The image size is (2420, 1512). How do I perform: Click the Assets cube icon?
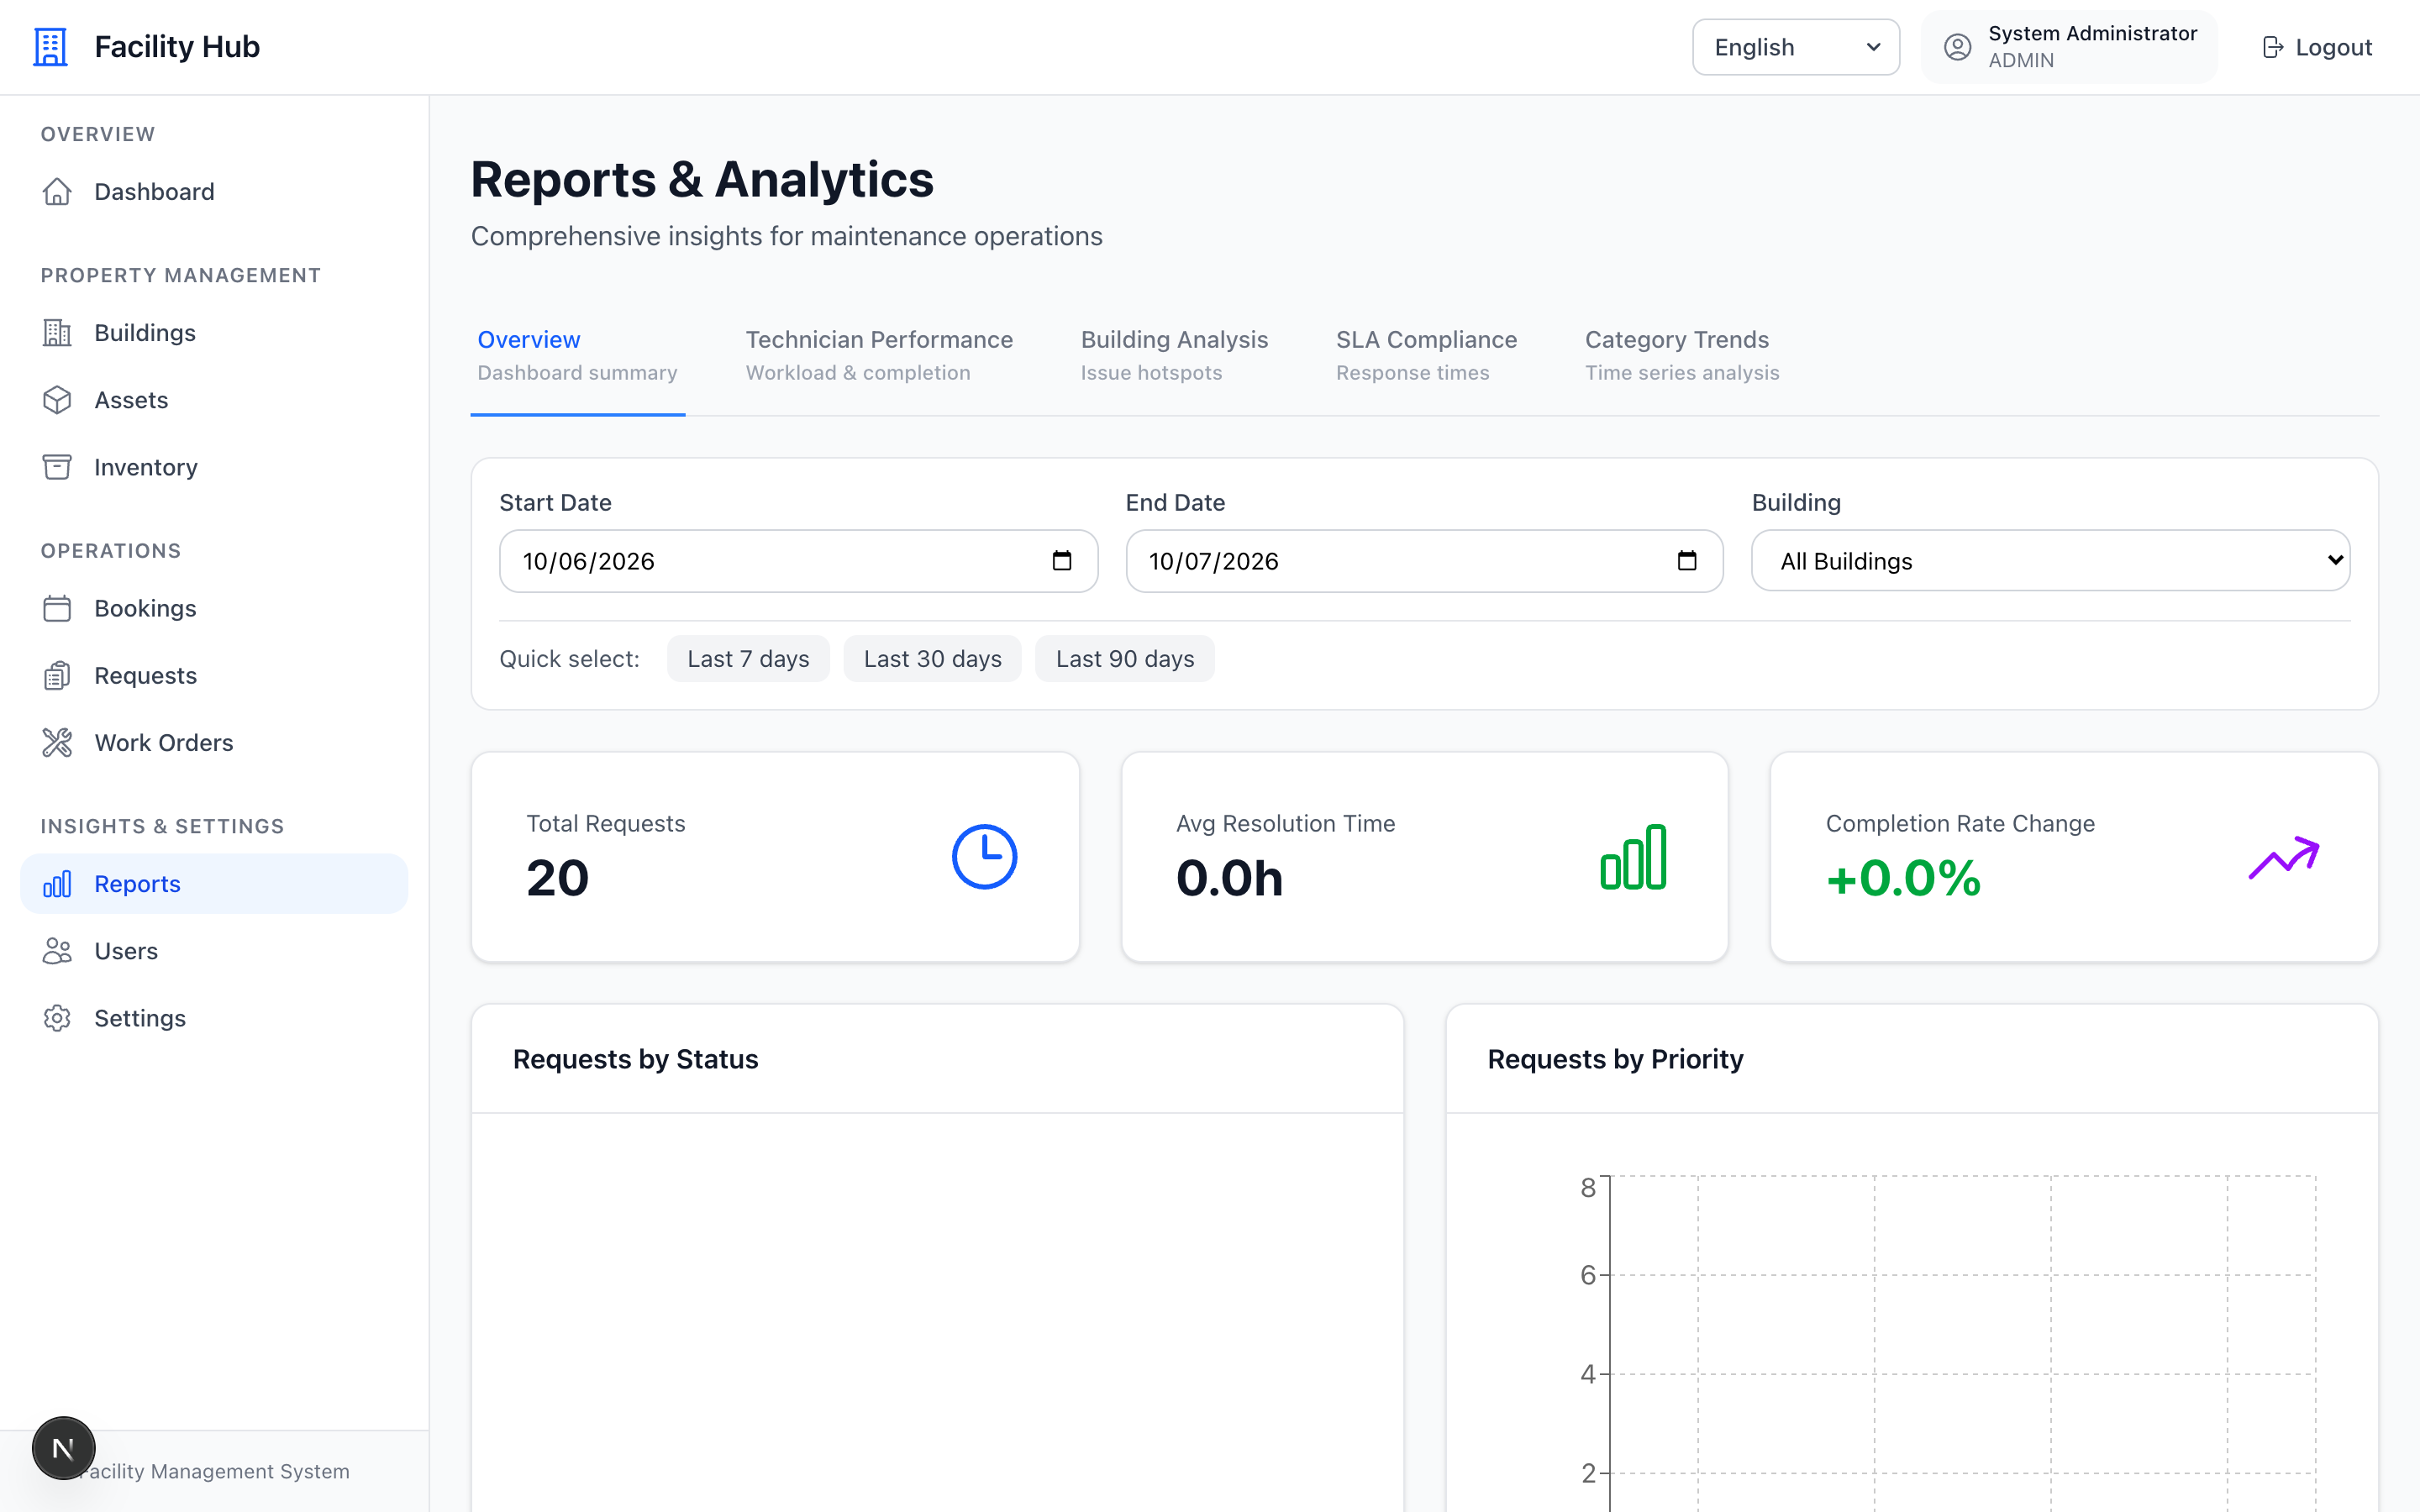point(57,399)
